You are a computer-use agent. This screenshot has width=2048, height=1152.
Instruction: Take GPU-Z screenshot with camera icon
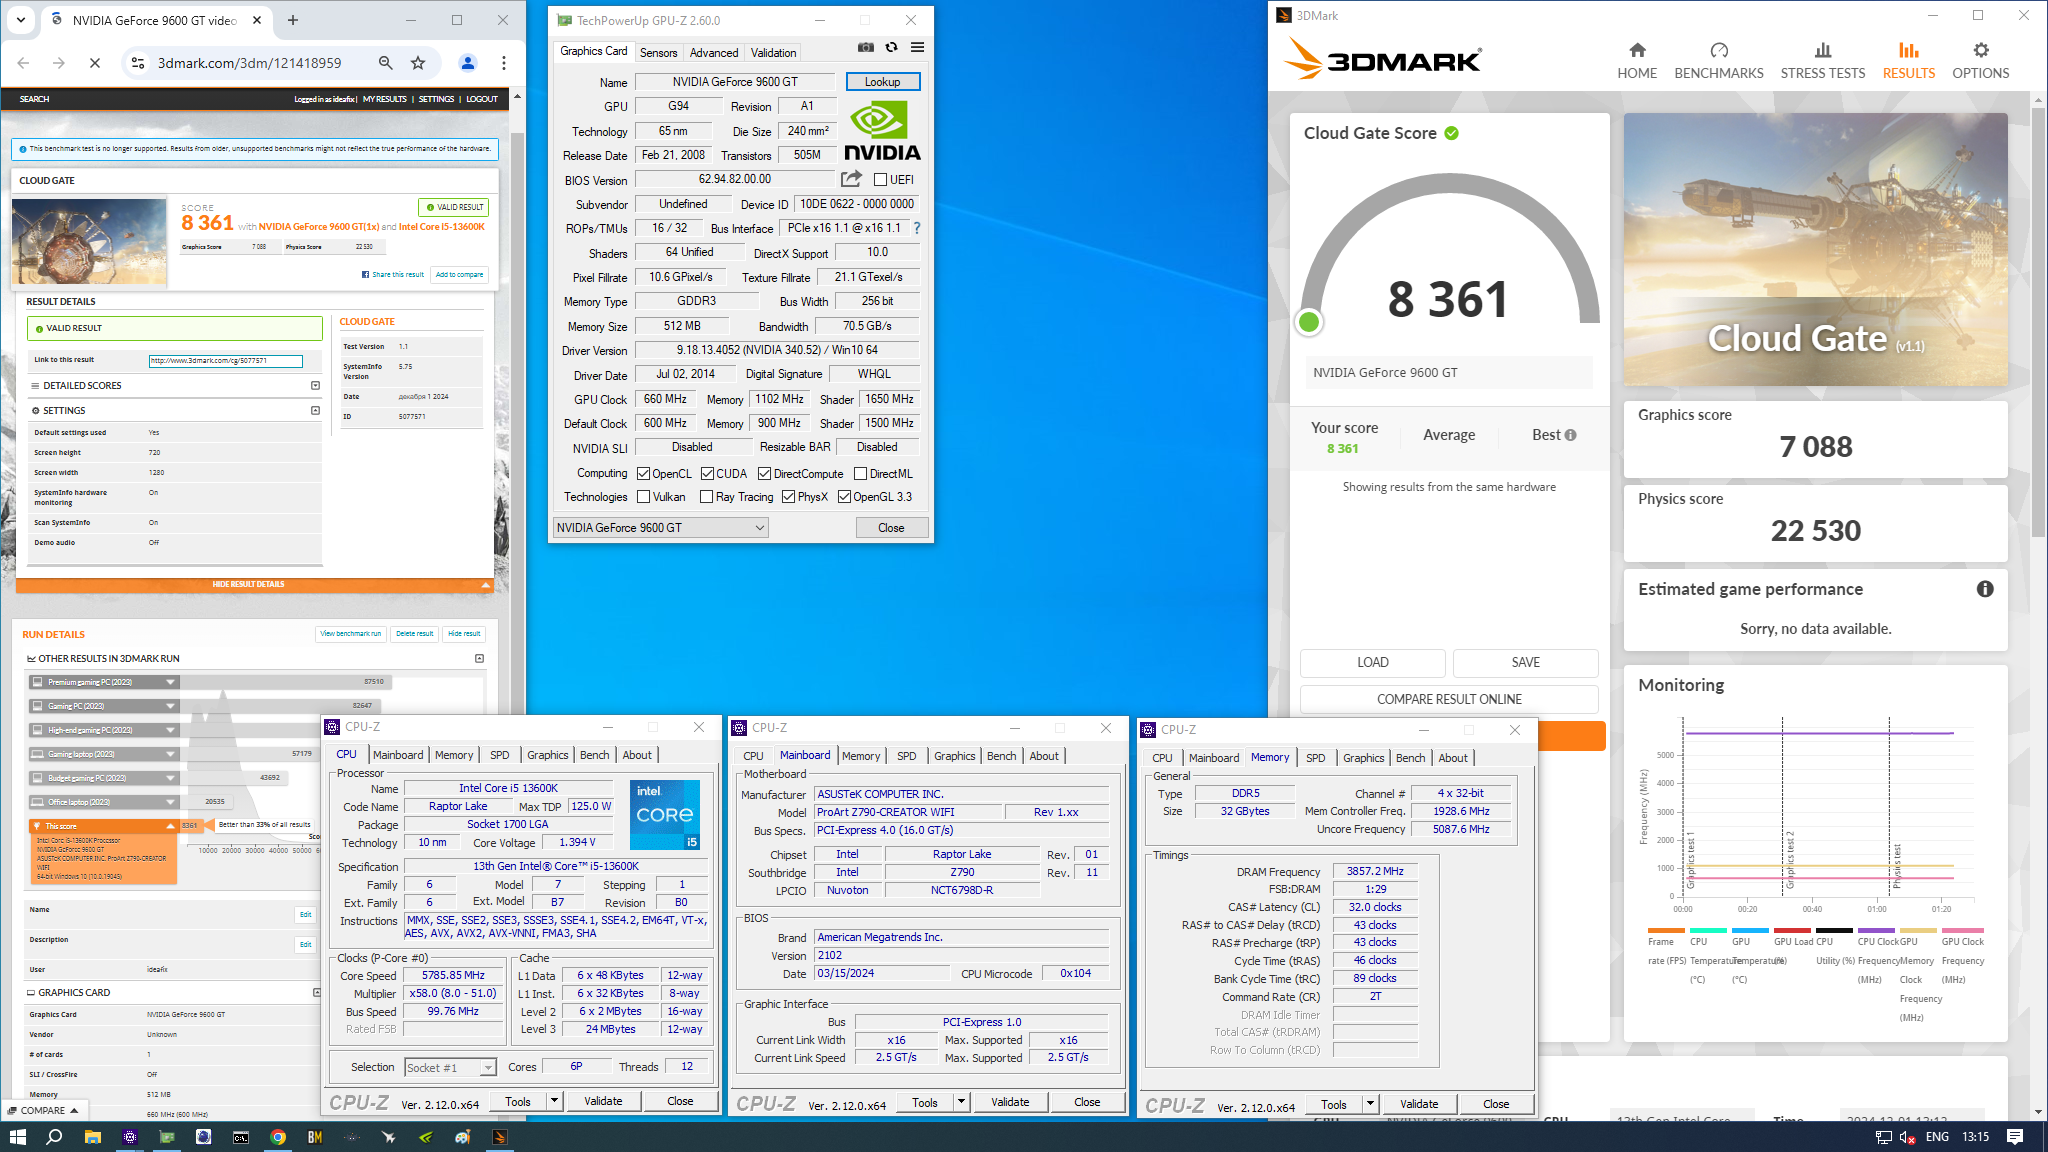866,47
